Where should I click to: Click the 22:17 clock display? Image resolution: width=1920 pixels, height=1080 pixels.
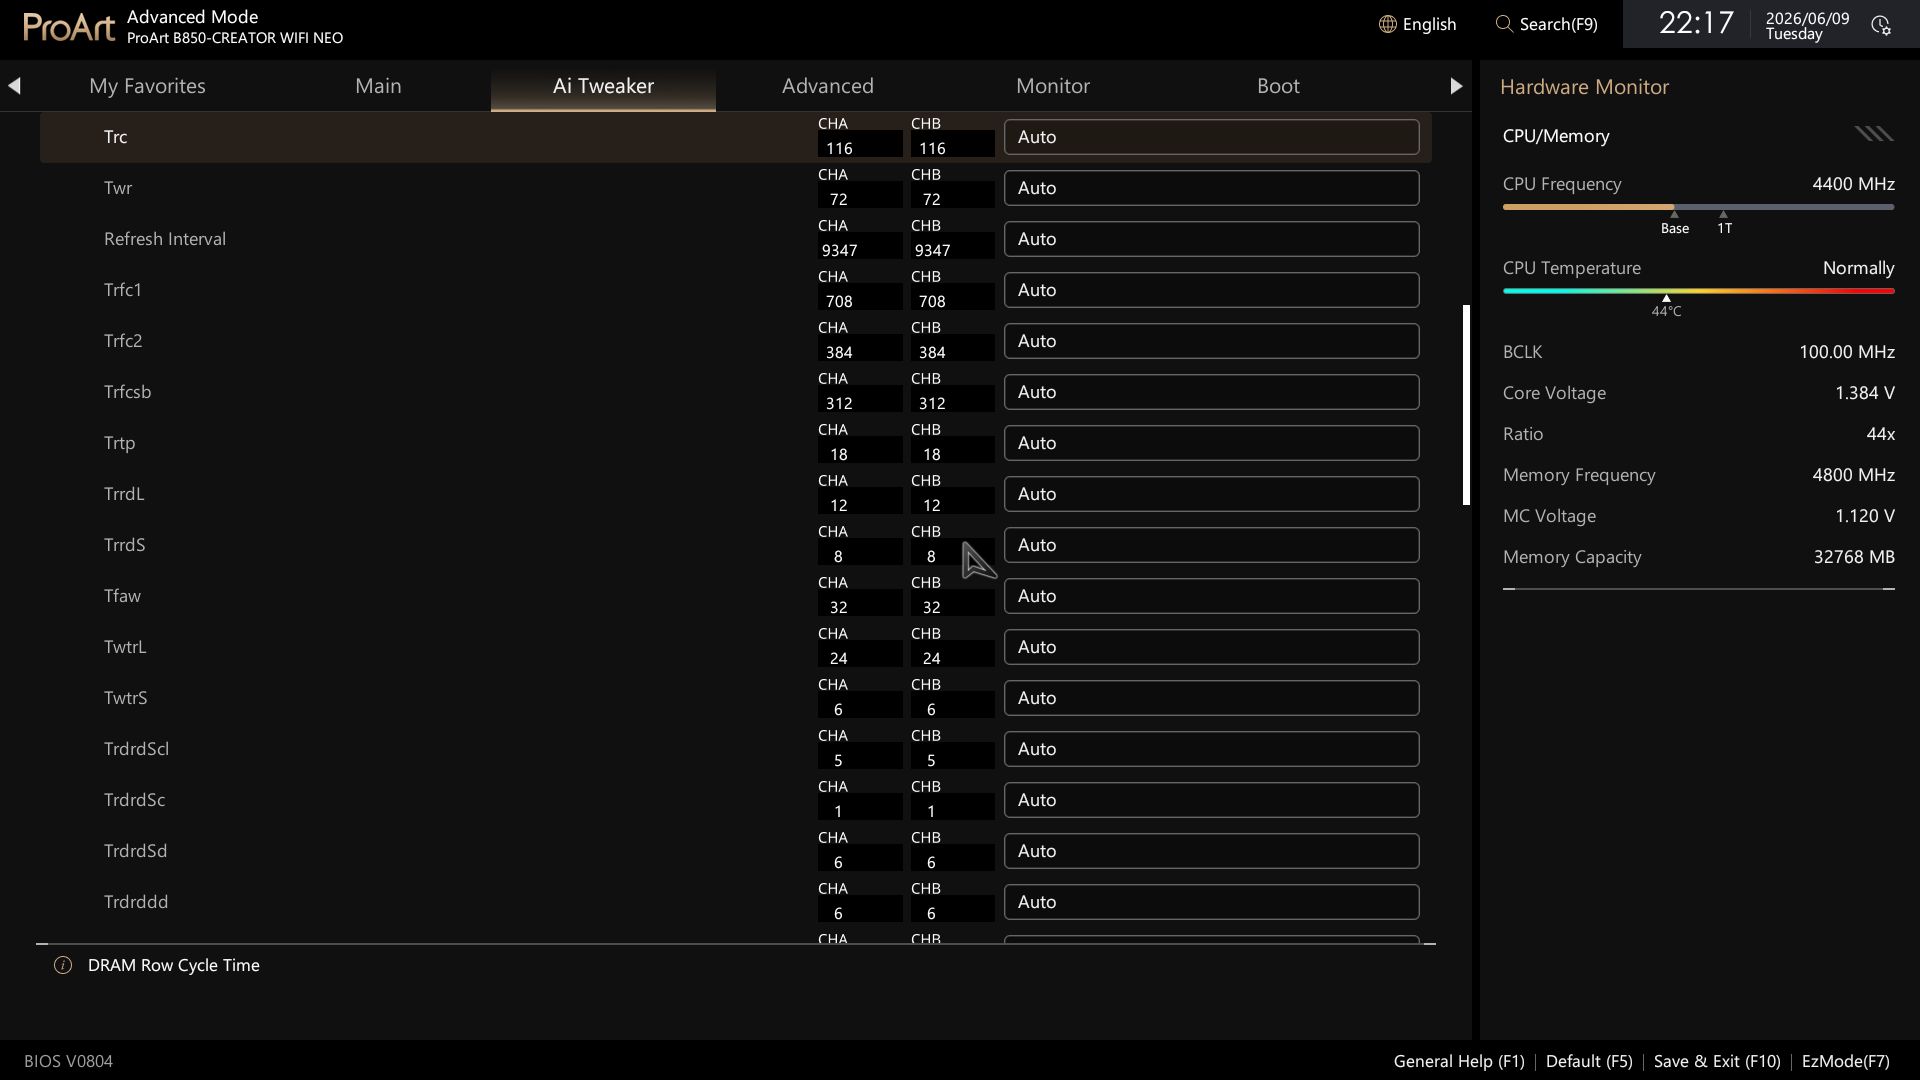click(1696, 23)
